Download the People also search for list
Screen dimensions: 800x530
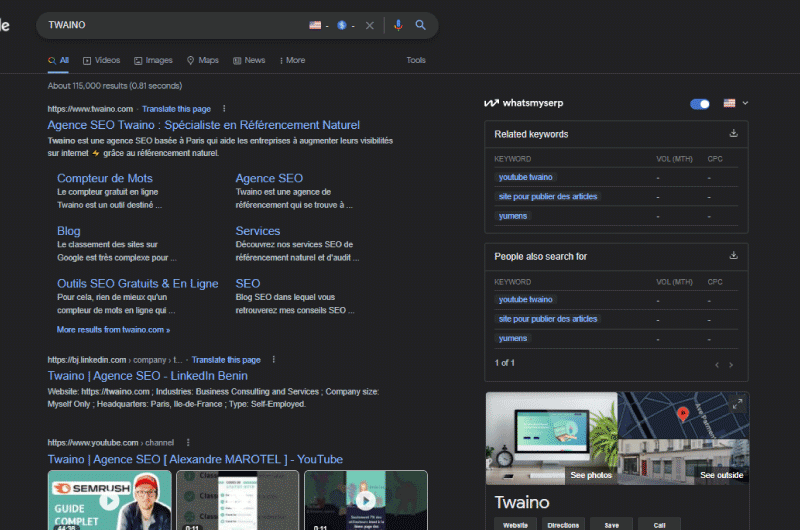pos(733,255)
